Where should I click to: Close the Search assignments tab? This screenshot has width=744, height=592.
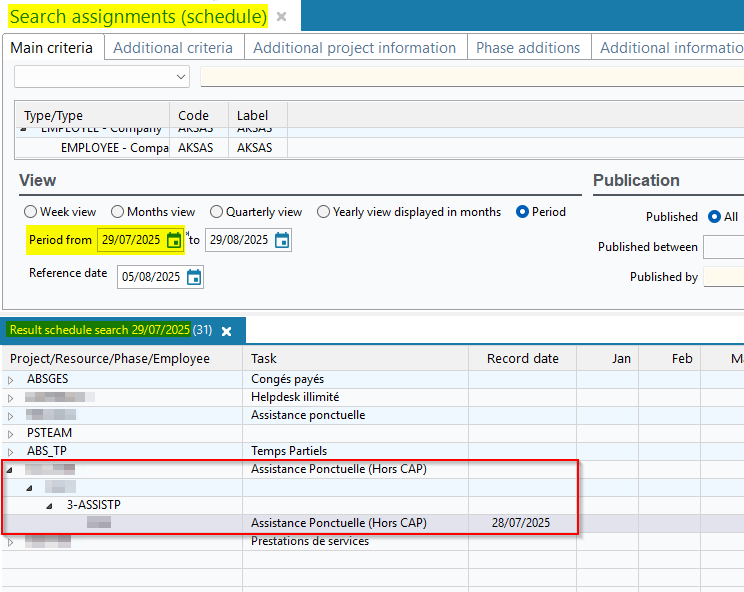coord(282,17)
